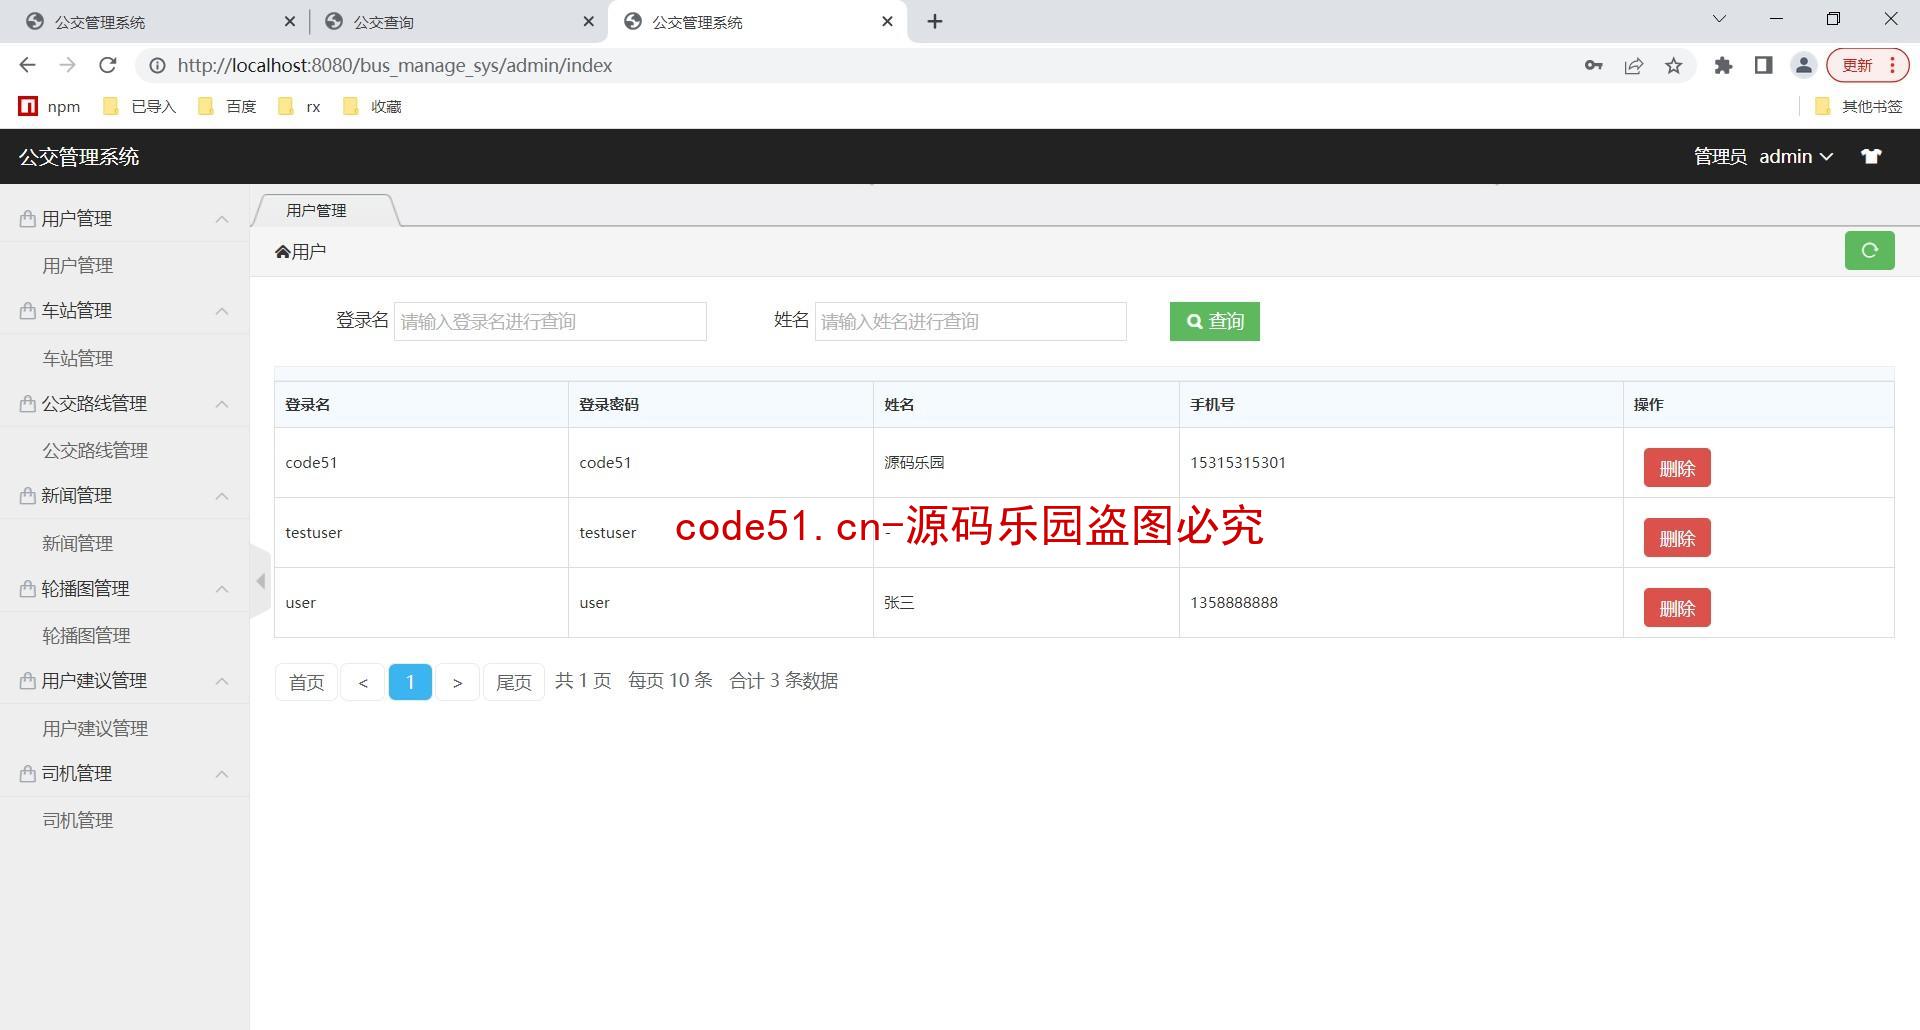This screenshot has width=1920, height=1030.
Task: Focus the 姓名 search input
Action: (970, 321)
